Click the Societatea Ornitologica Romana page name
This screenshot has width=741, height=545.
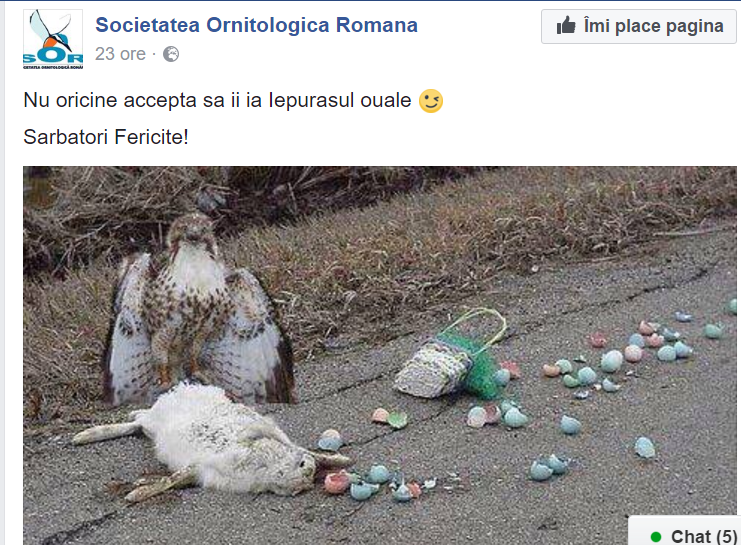(256, 26)
